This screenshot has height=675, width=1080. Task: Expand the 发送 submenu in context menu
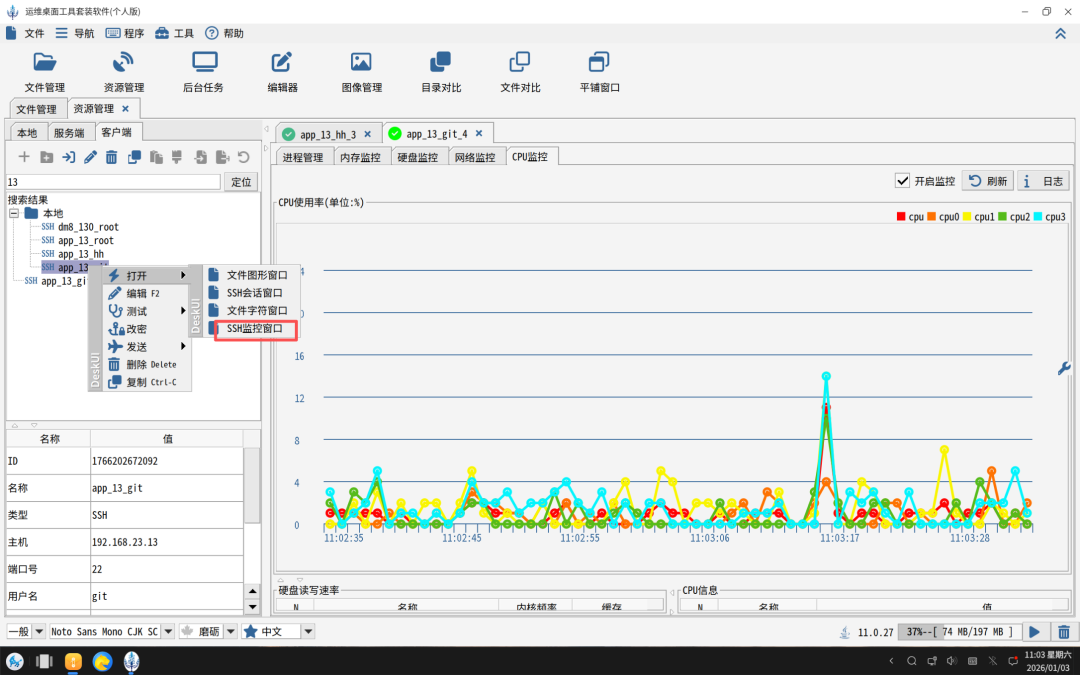pos(146,346)
